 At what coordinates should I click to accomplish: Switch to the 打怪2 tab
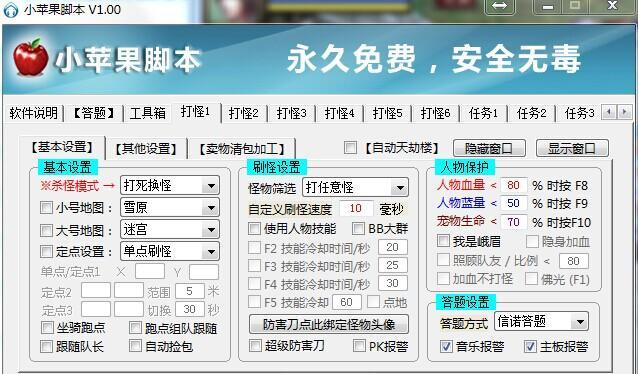click(x=243, y=113)
